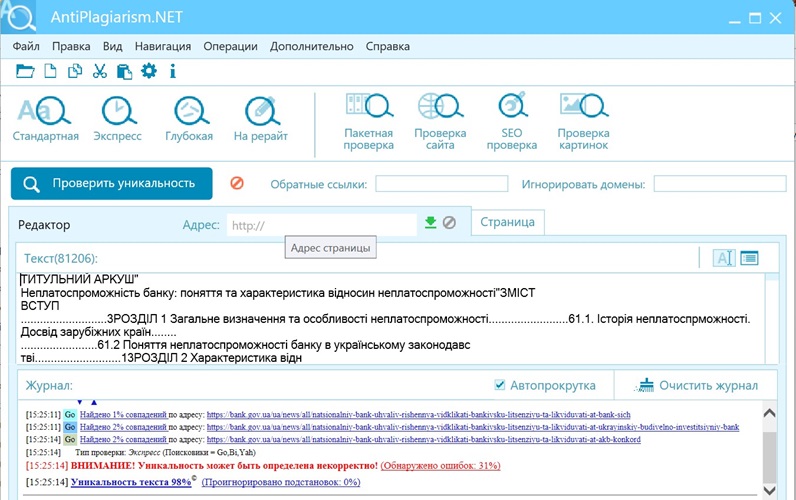Open the Справка menu
Image resolution: width=796 pixels, height=500 pixels.
388,46
